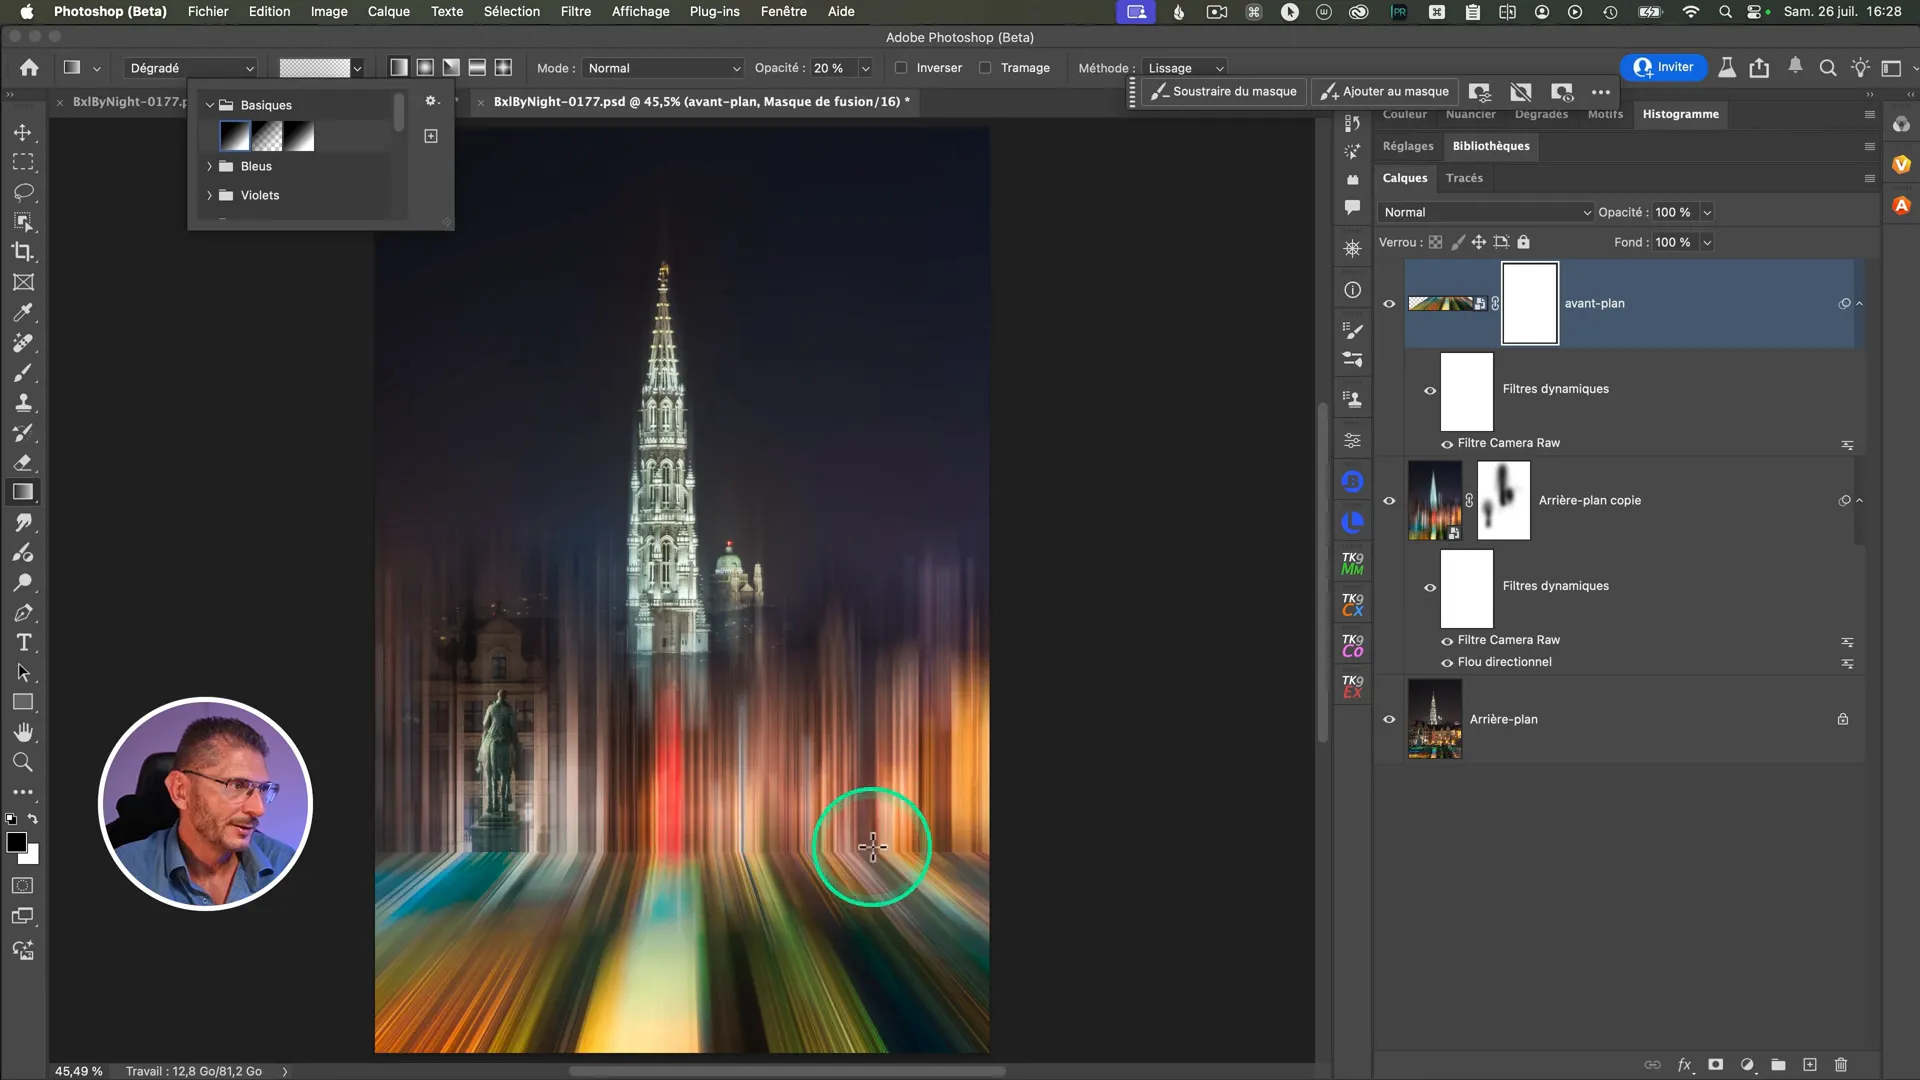The width and height of the screenshot is (1920, 1080).
Task: Open the Mode Normal dropdown
Action: [x=663, y=68]
